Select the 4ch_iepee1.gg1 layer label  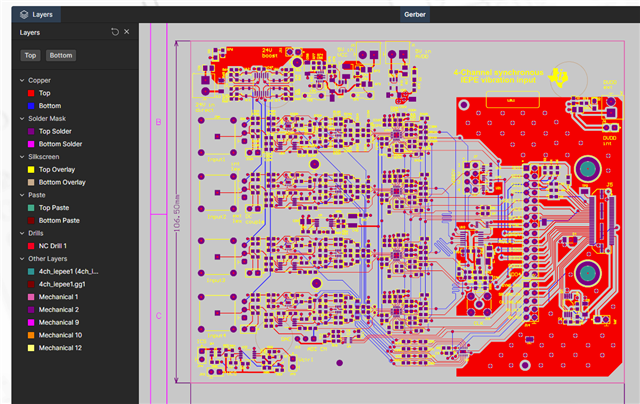62,284
